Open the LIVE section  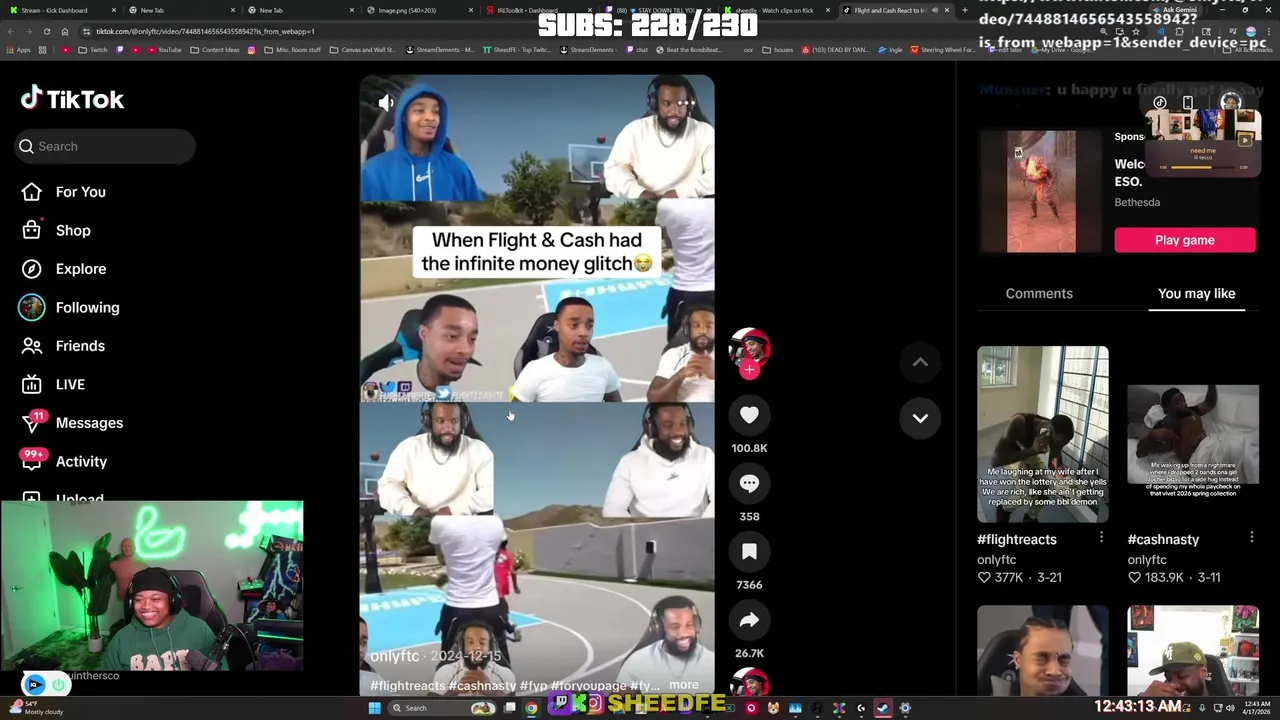pos(53,384)
